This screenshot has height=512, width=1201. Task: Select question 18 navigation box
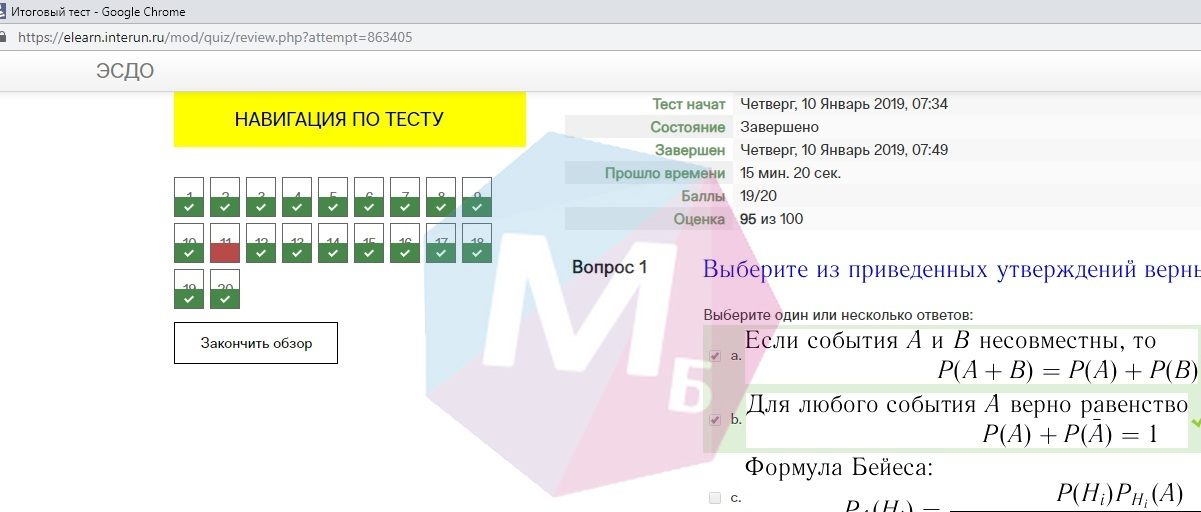tap(477, 243)
